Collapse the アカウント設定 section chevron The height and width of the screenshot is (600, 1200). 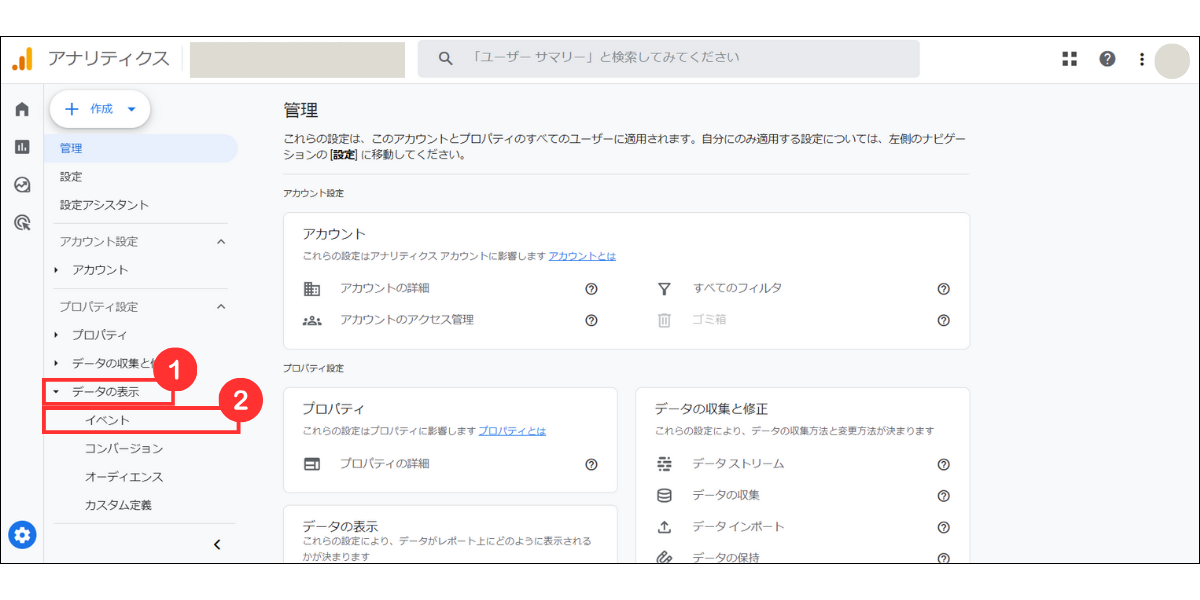click(221, 242)
